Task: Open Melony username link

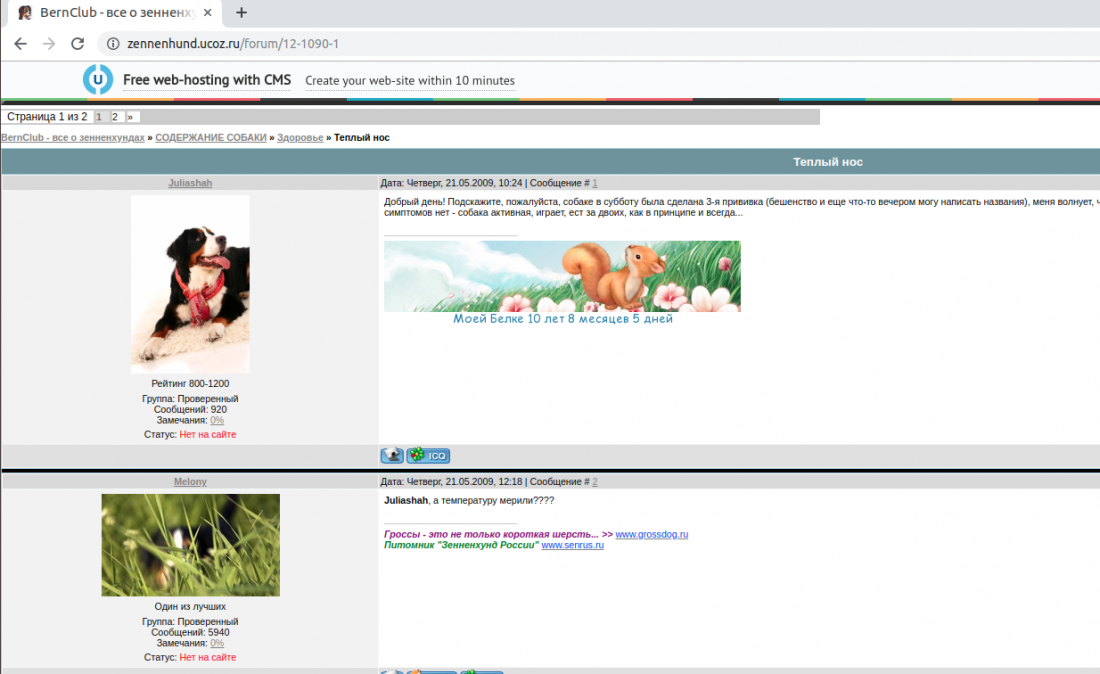Action: click(190, 482)
